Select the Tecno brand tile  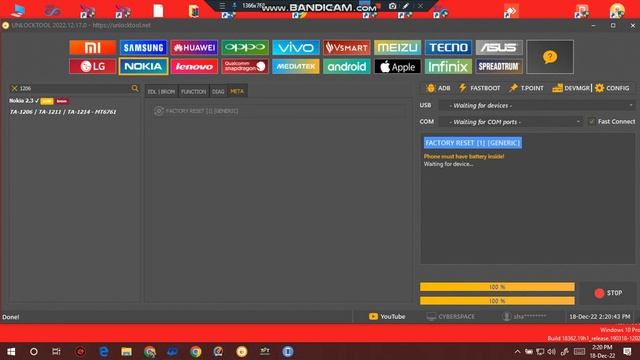click(448, 48)
